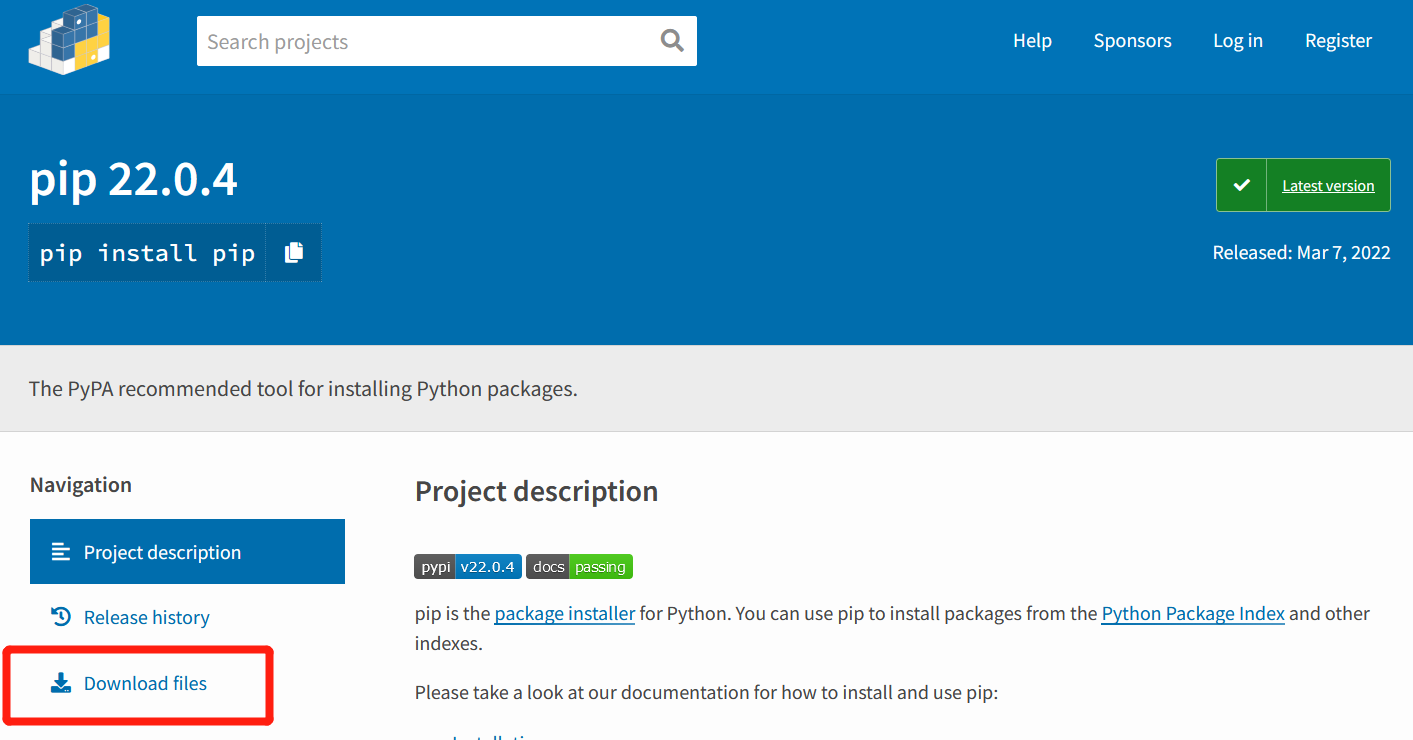
Task: Follow the Python Package Index link
Action: 1192,614
